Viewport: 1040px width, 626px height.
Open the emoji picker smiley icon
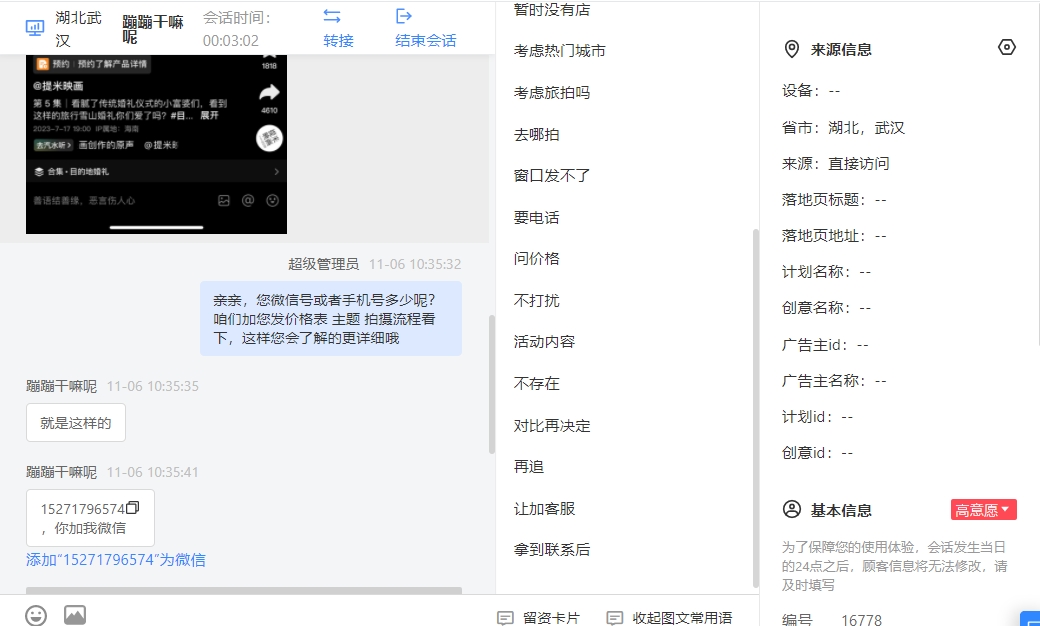pos(36,615)
